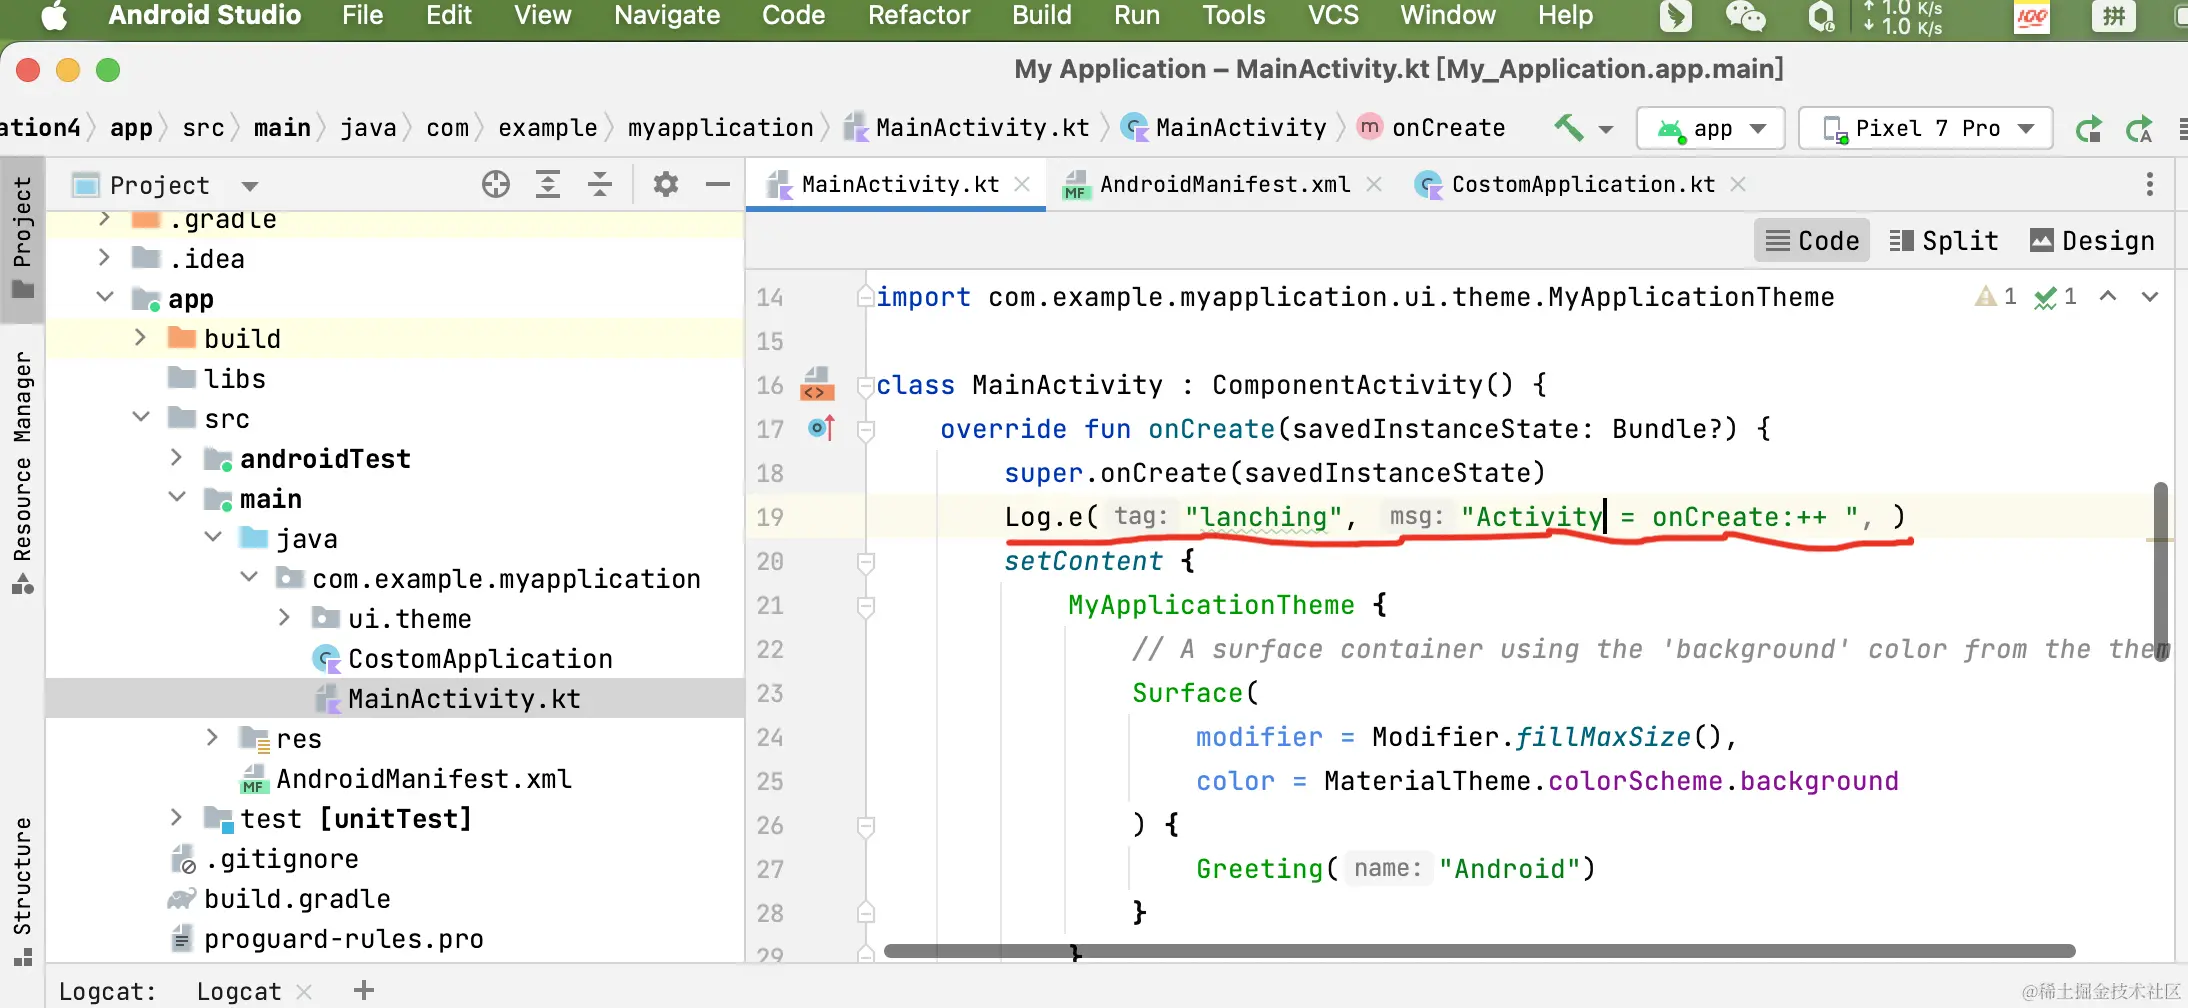Viewport: 2188px width, 1008px height.
Task: Click the MainActivity.kt breadcrumb
Action: (967, 128)
